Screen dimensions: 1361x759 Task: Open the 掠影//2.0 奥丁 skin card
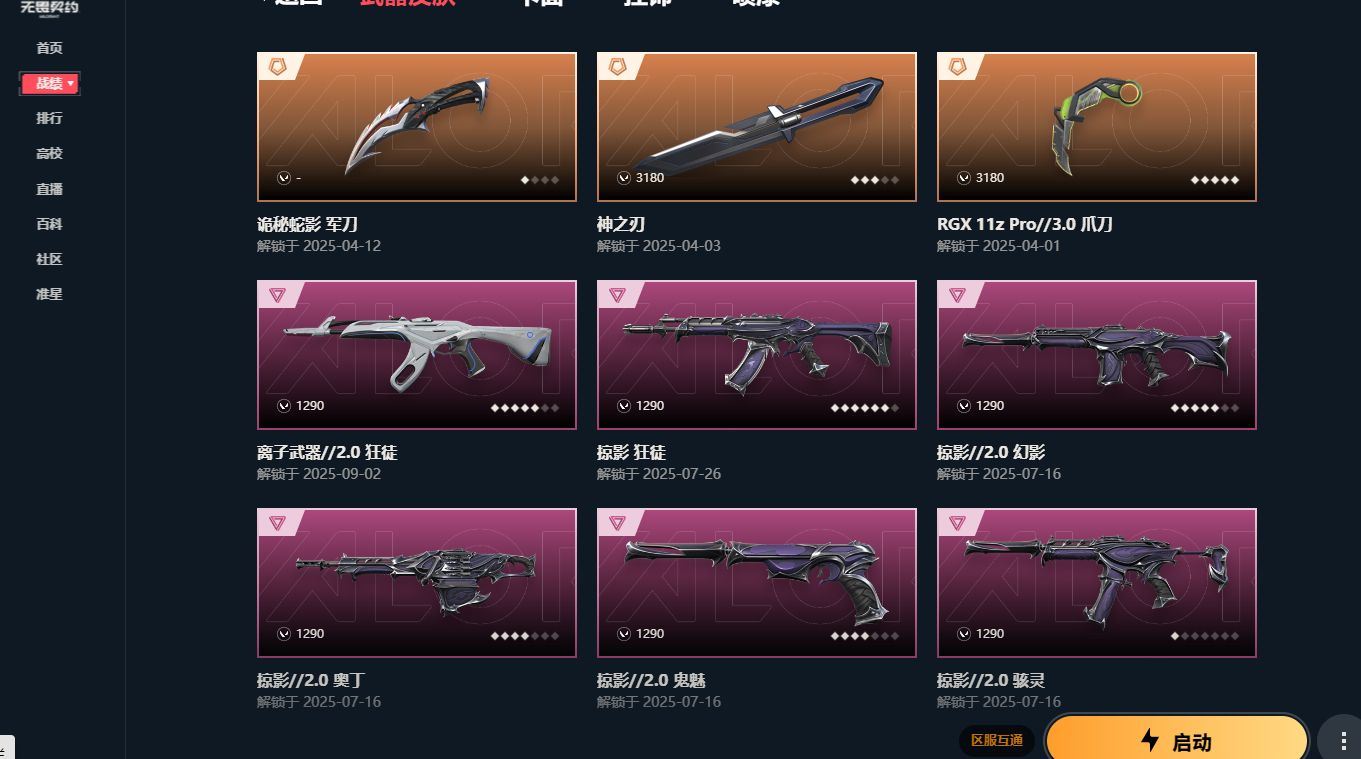417,583
